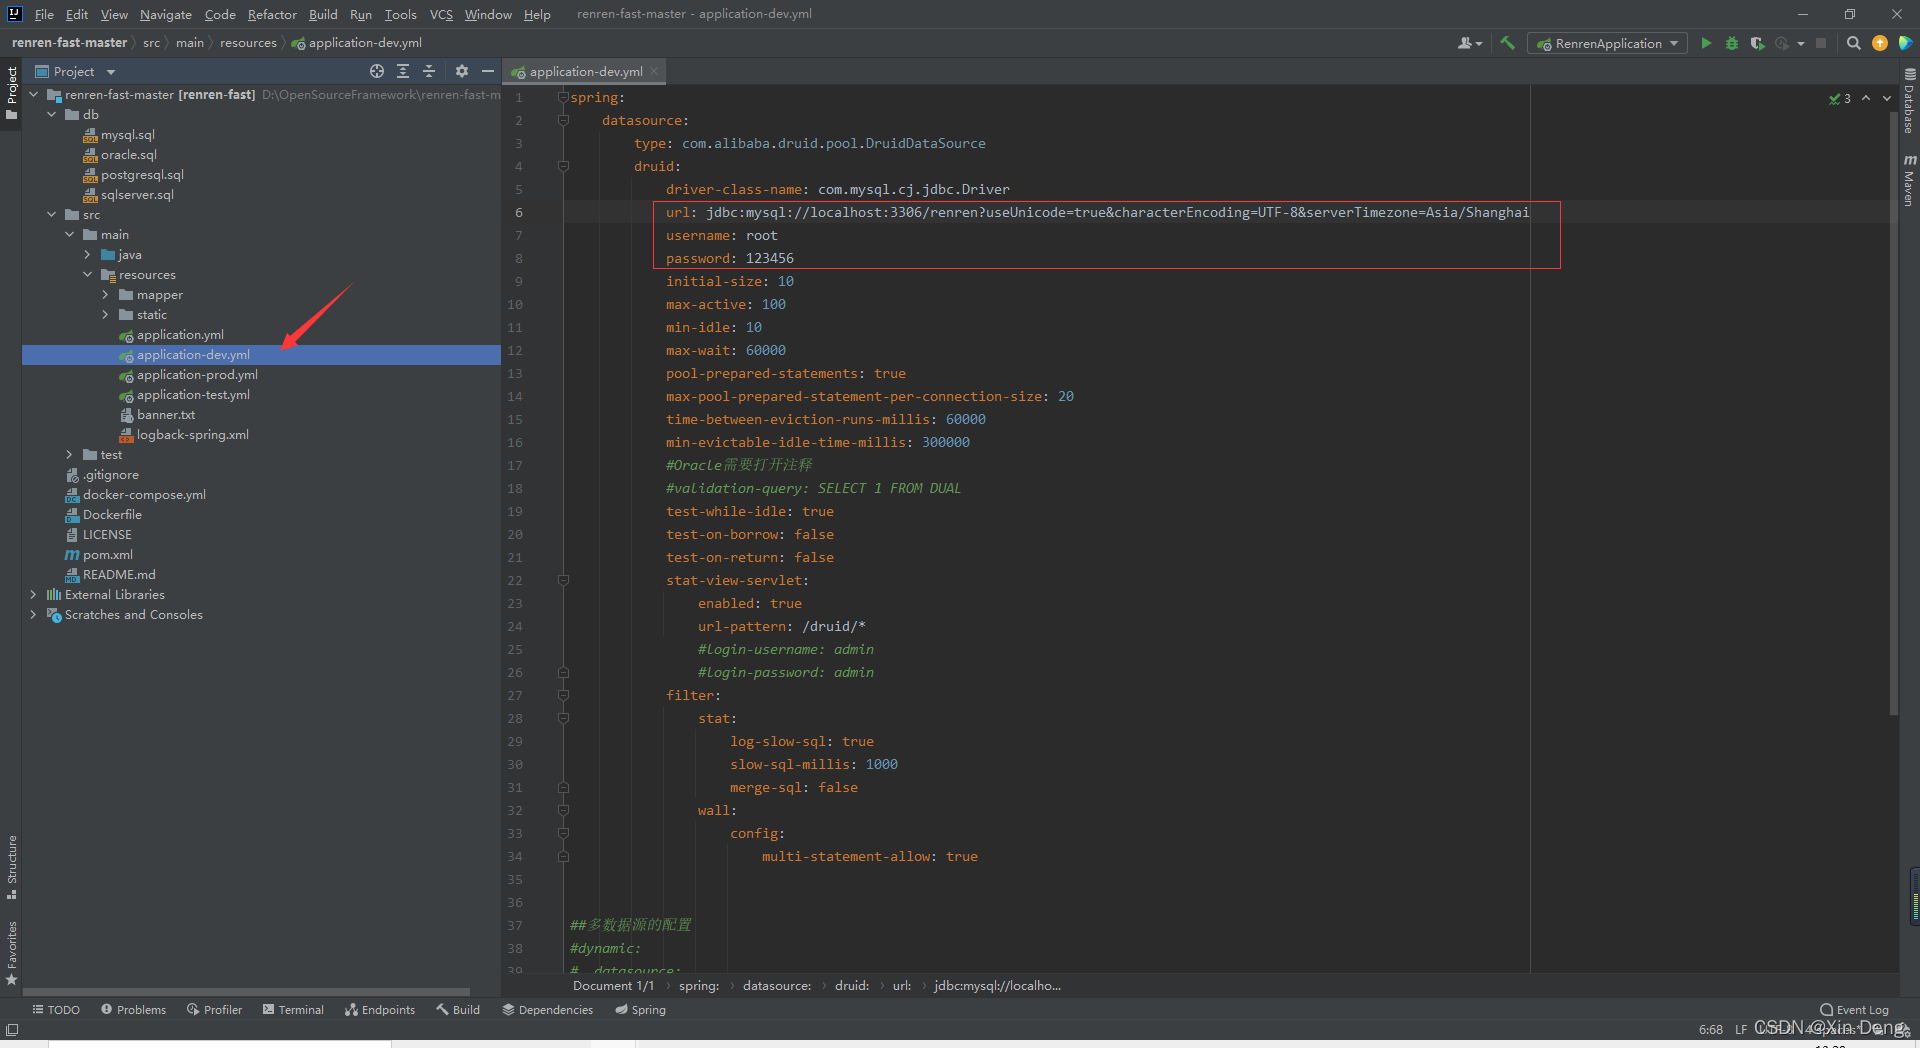Screen dimensions: 1920x1048
Task: Open the Problems tool window
Action: click(x=133, y=1010)
